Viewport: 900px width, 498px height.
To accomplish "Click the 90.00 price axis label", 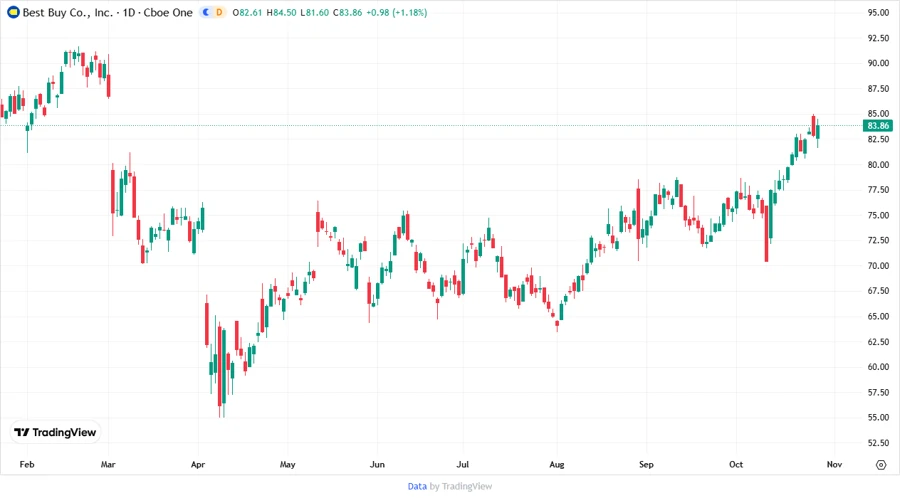I will click(x=878, y=63).
